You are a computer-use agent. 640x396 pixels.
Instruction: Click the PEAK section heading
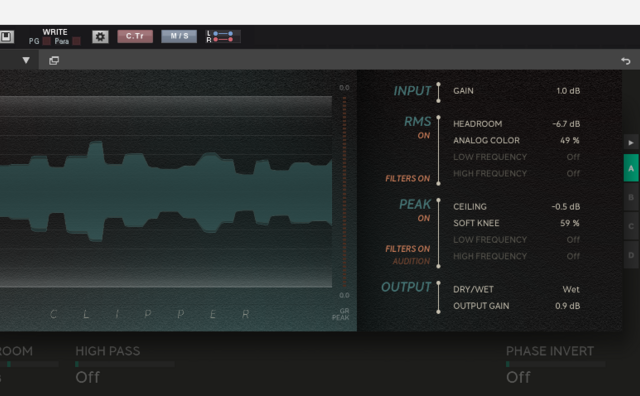click(x=415, y=204)
